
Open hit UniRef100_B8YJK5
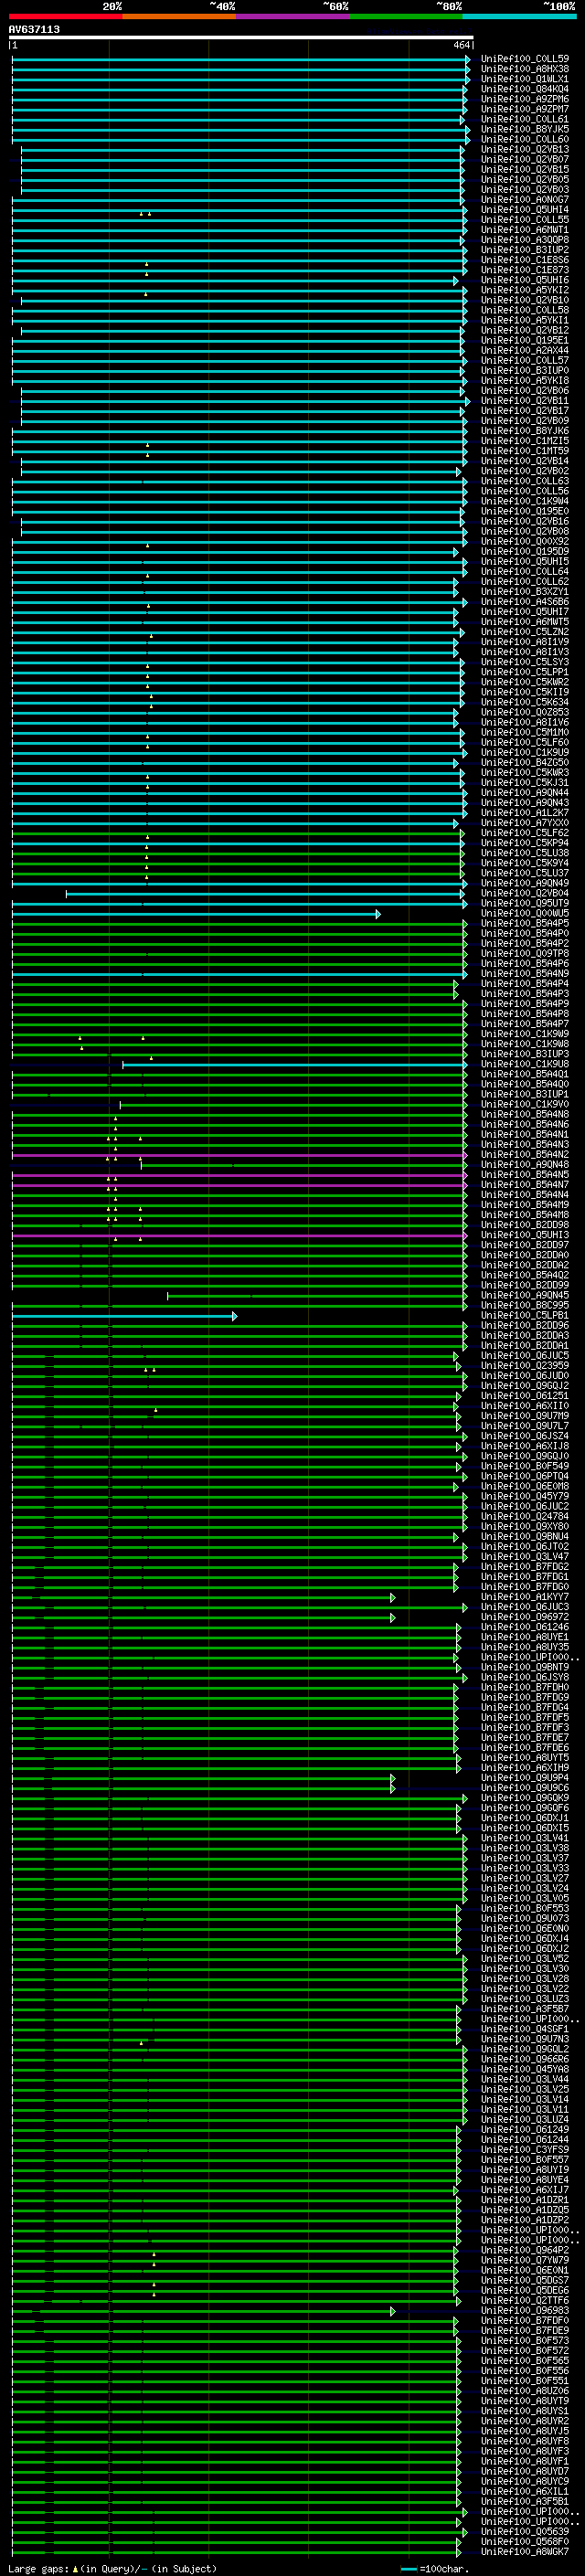click(x=525, y=129)
